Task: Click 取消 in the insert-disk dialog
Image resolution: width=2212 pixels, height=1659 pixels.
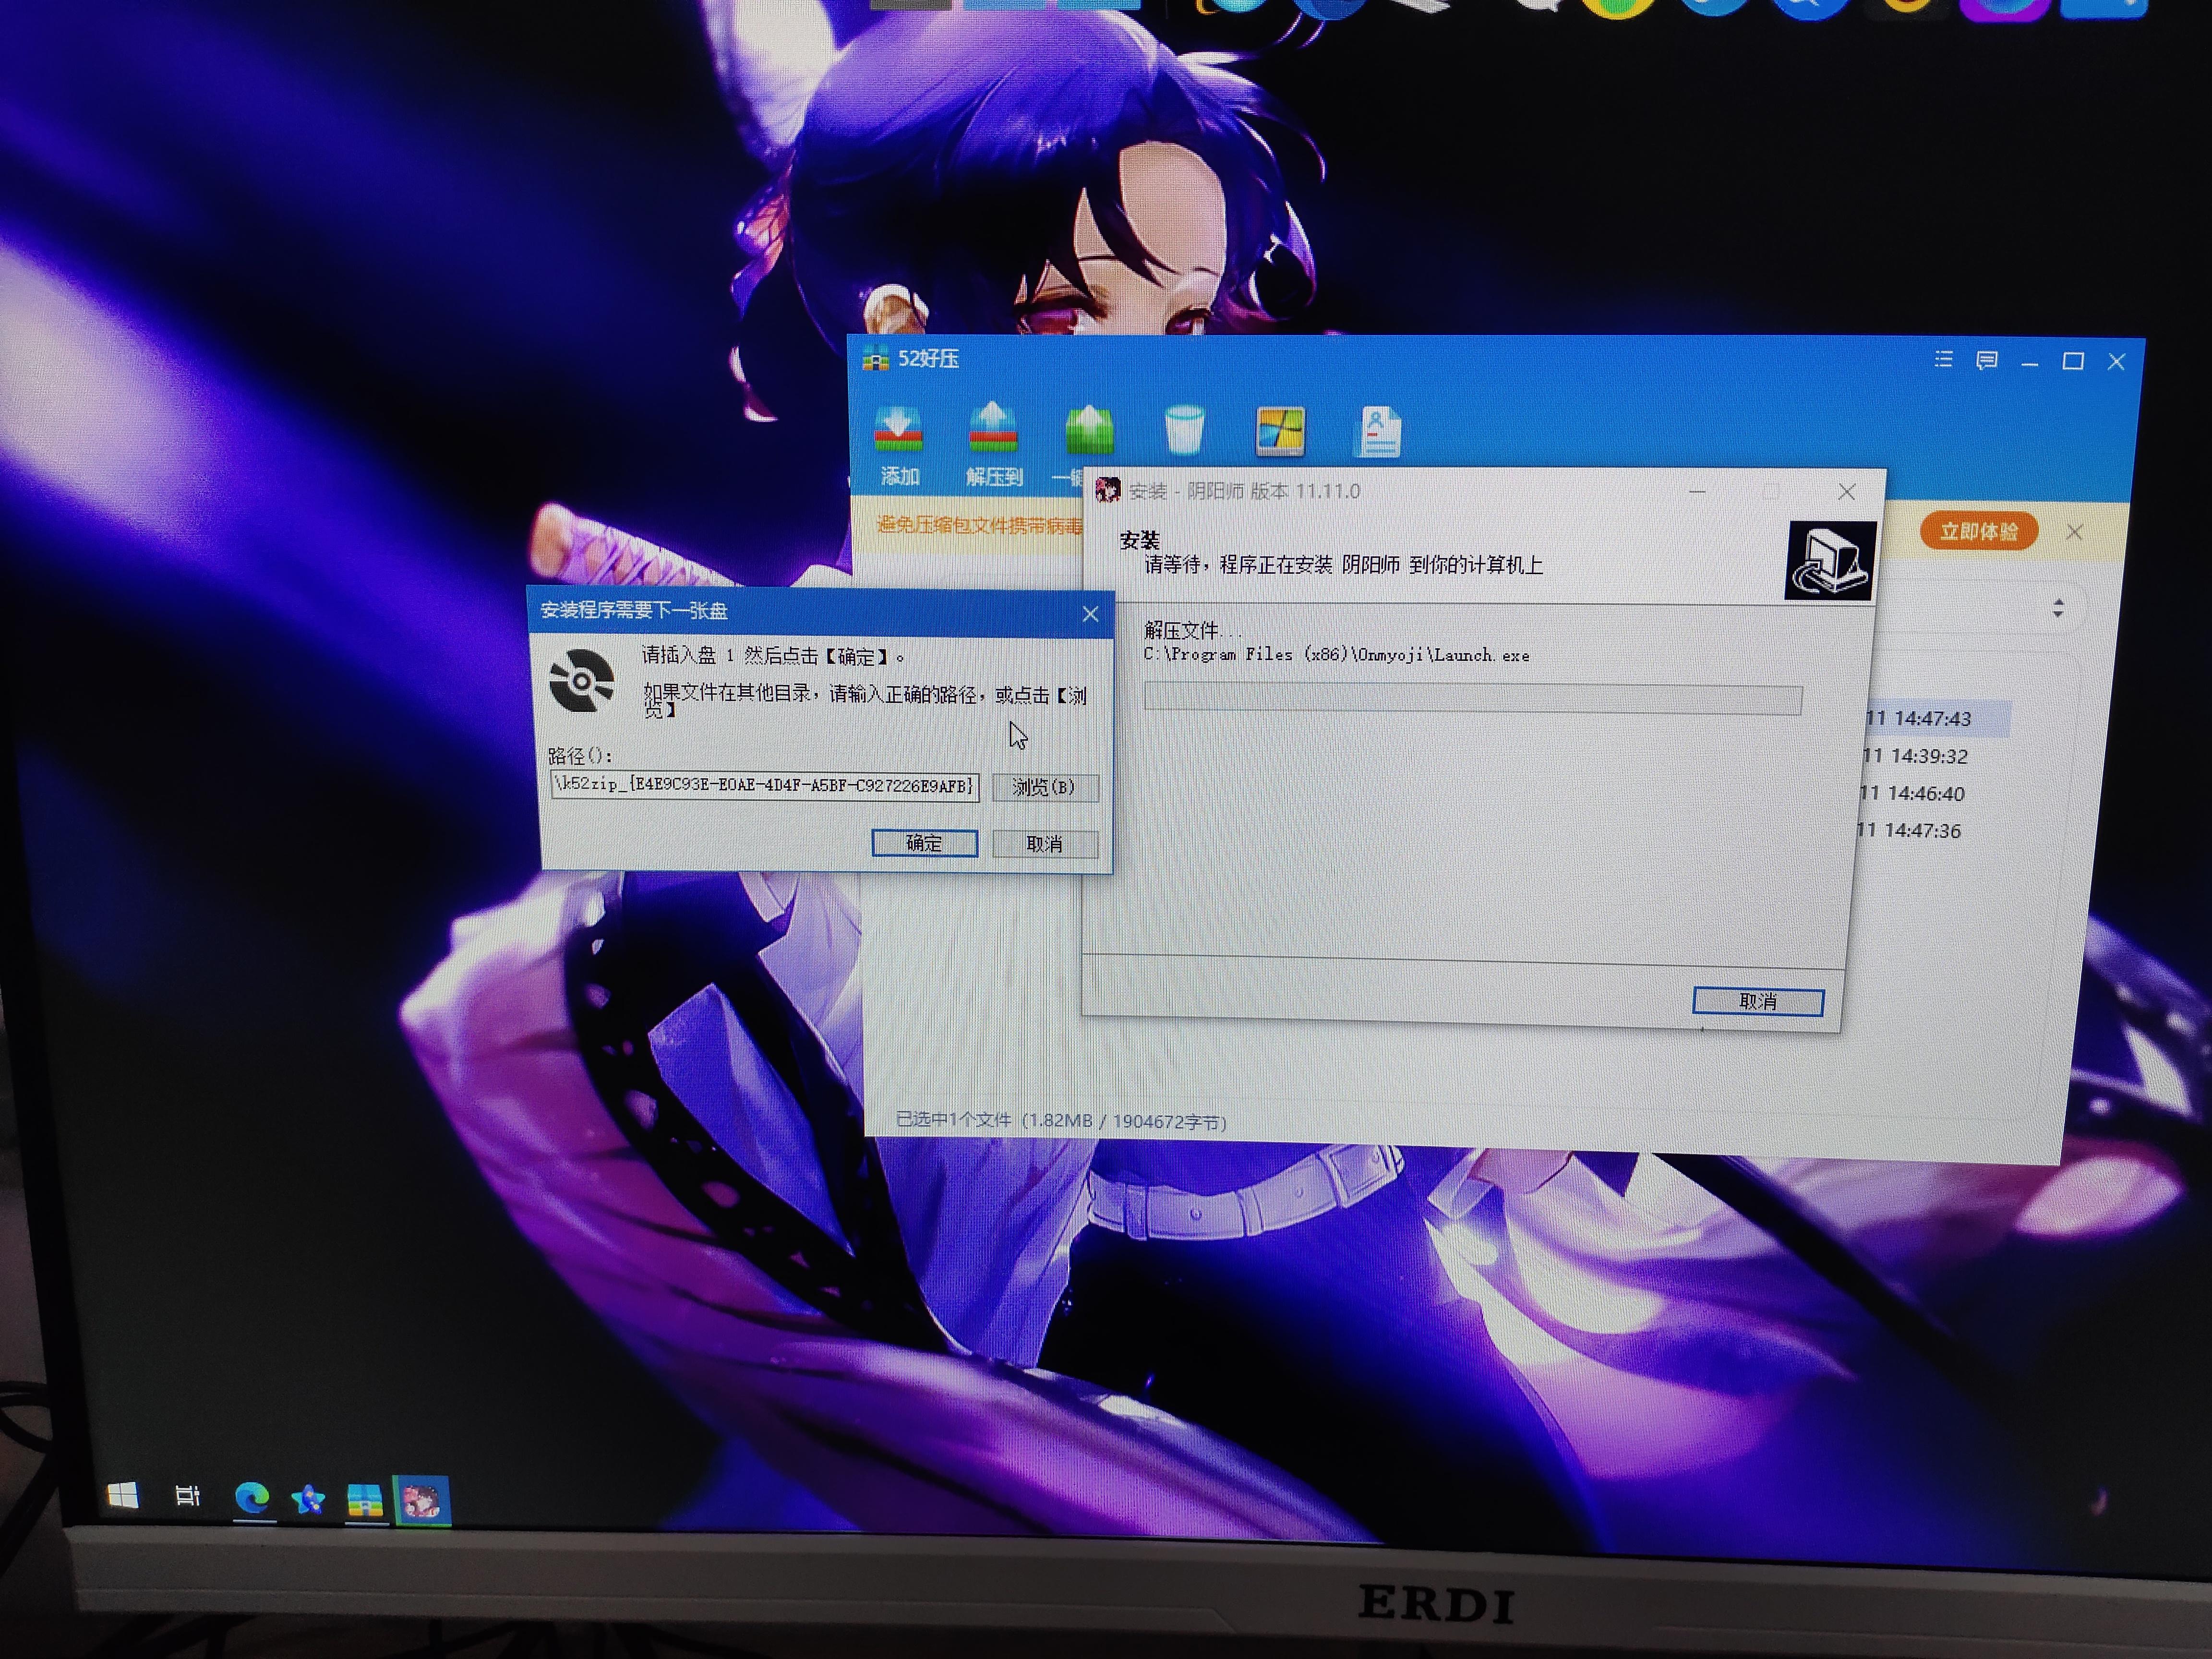Action: (1044, 844)
